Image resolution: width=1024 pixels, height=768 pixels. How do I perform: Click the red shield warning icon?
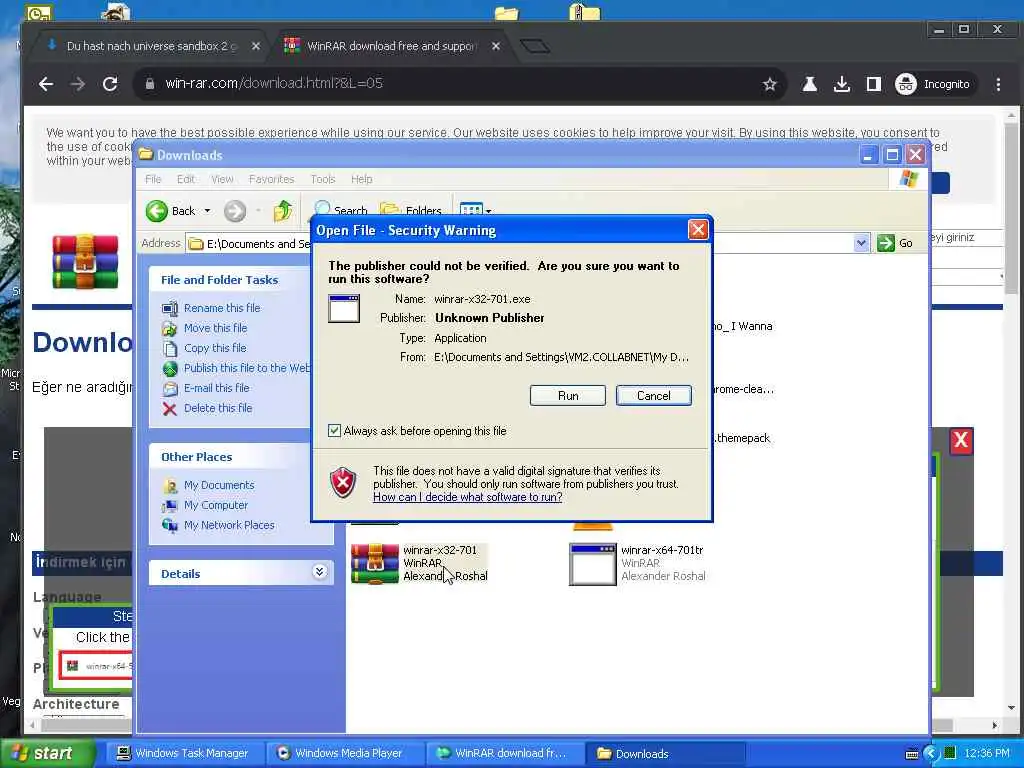click(x=344, y=483)
